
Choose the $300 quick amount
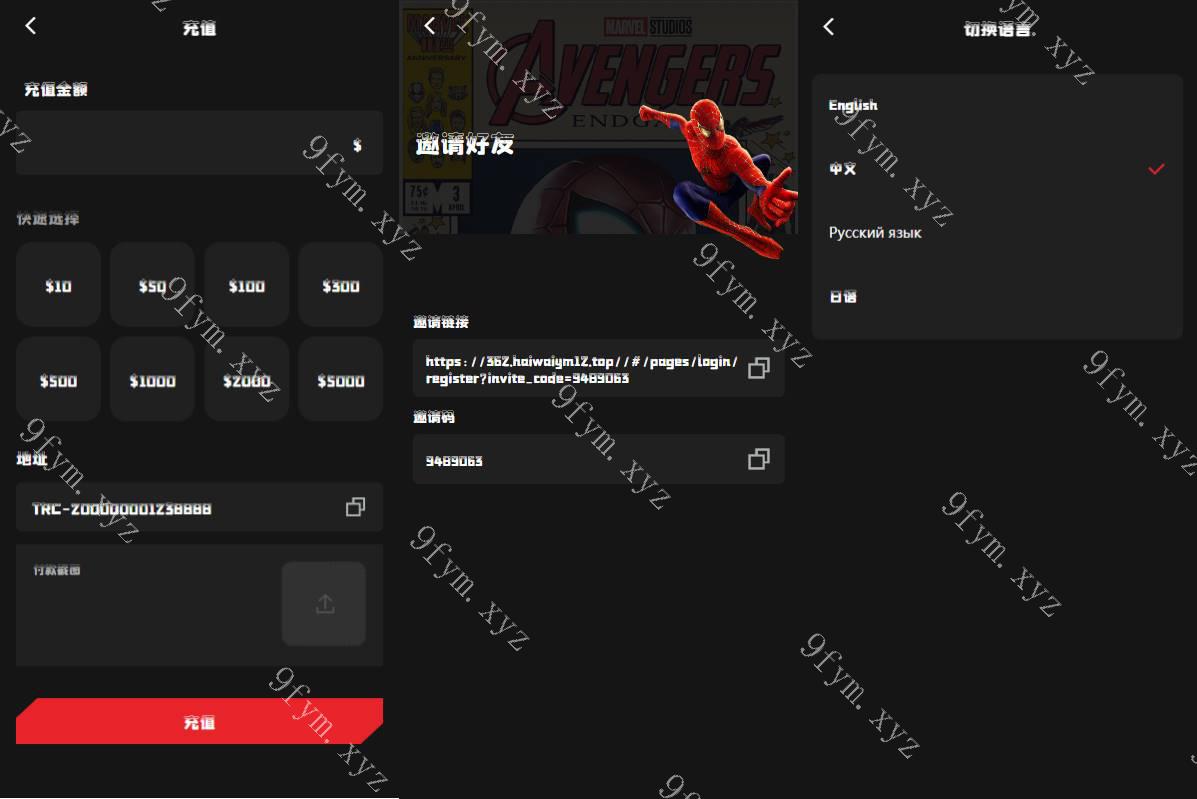click(x=340, y=285)
